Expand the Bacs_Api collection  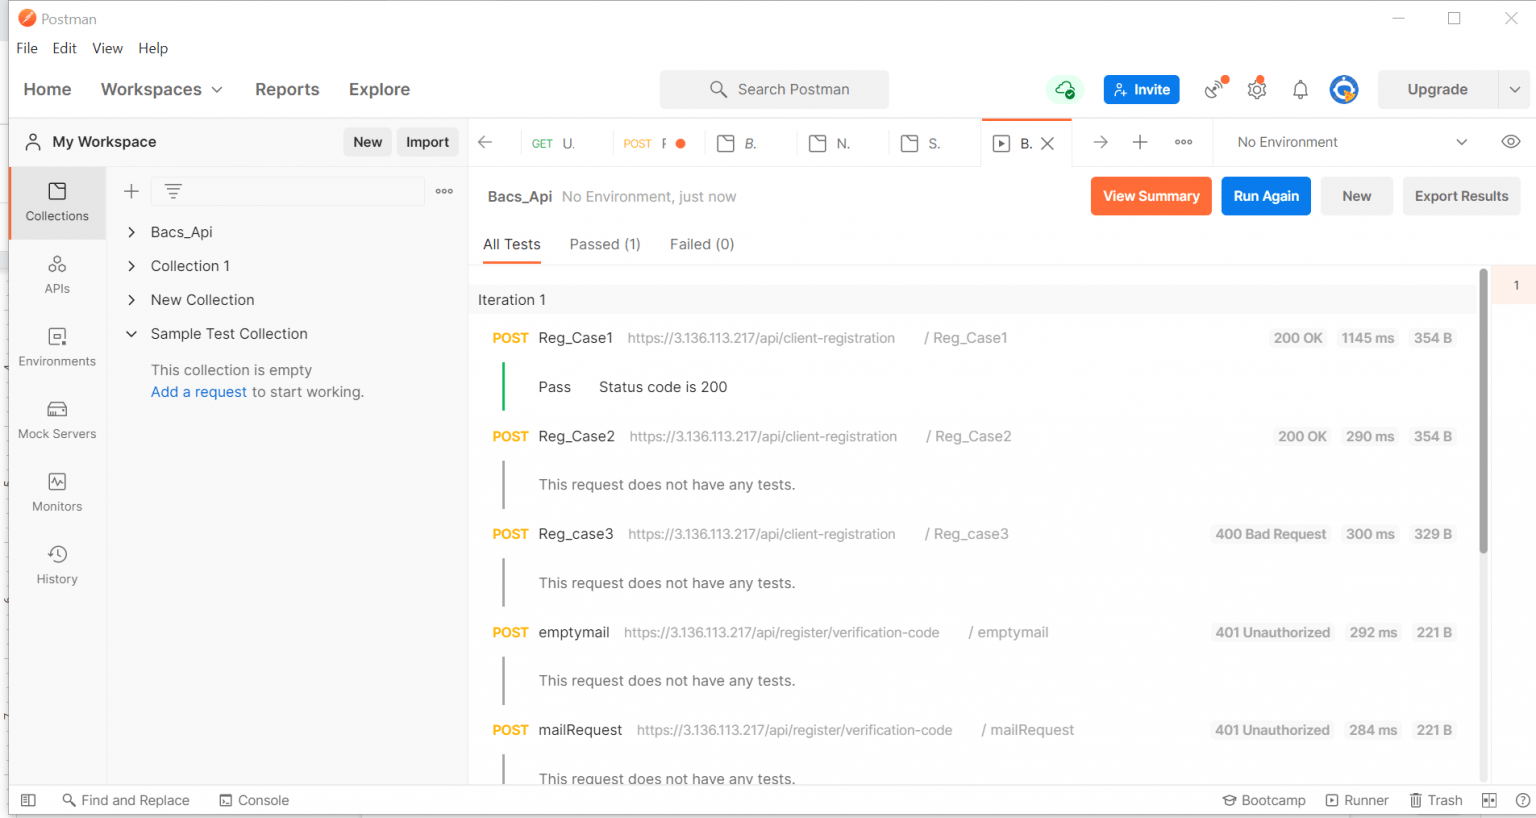pyautogui.click(x=130, y=231)
